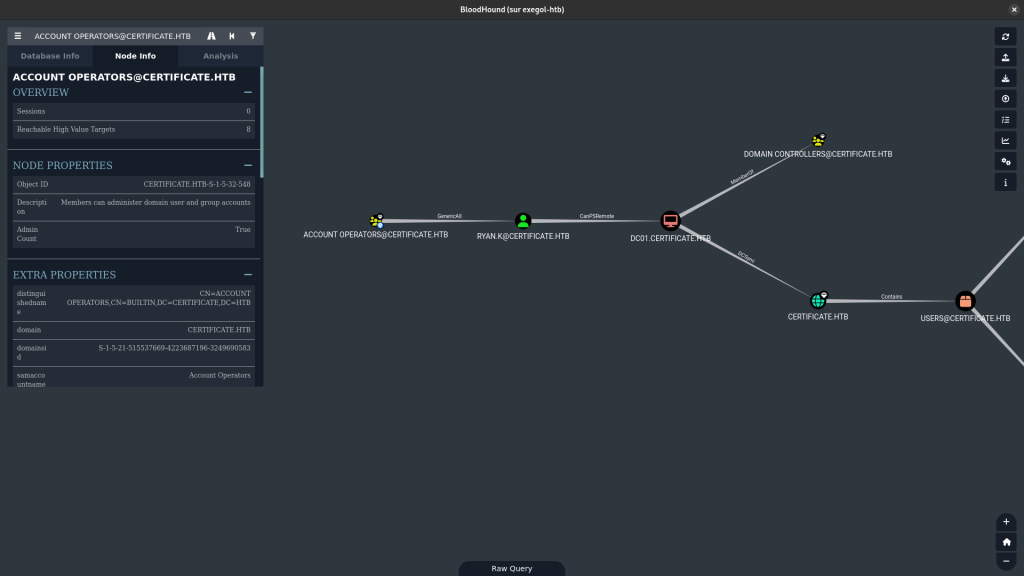
Task: Click the pathfinding road icon
Action: pyautogui.click(x=211, y=36)
